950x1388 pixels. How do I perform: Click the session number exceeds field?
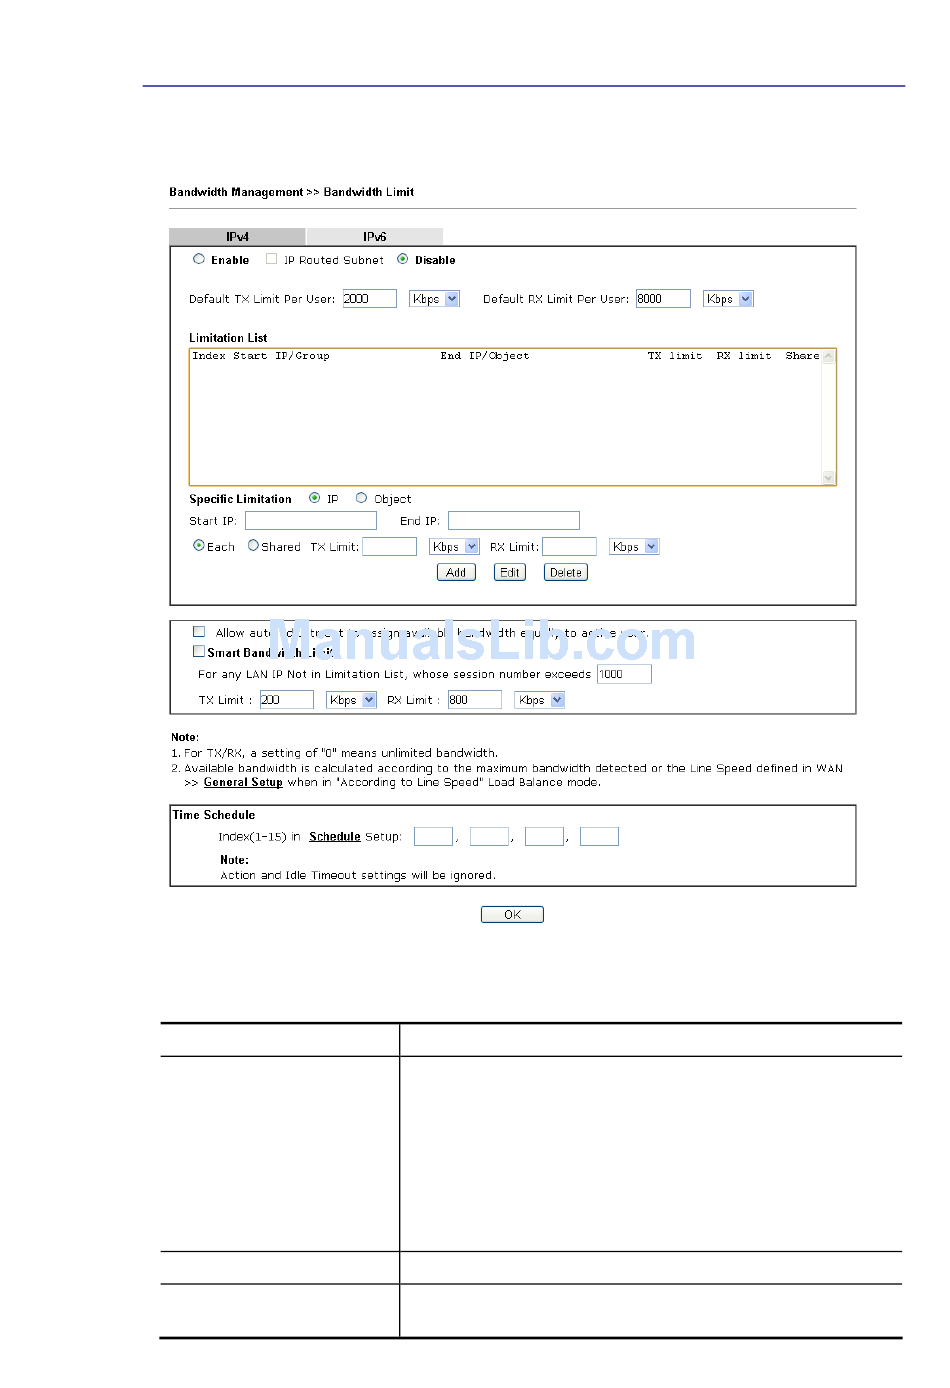click(x=625, y=674)
